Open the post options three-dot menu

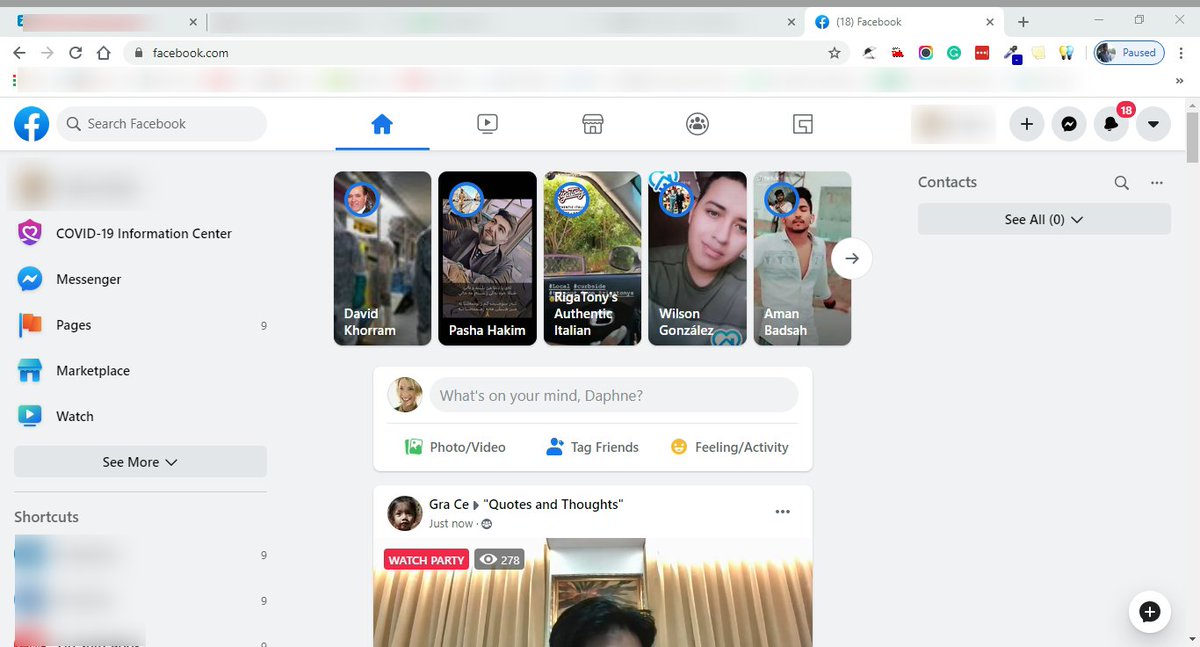783,512
